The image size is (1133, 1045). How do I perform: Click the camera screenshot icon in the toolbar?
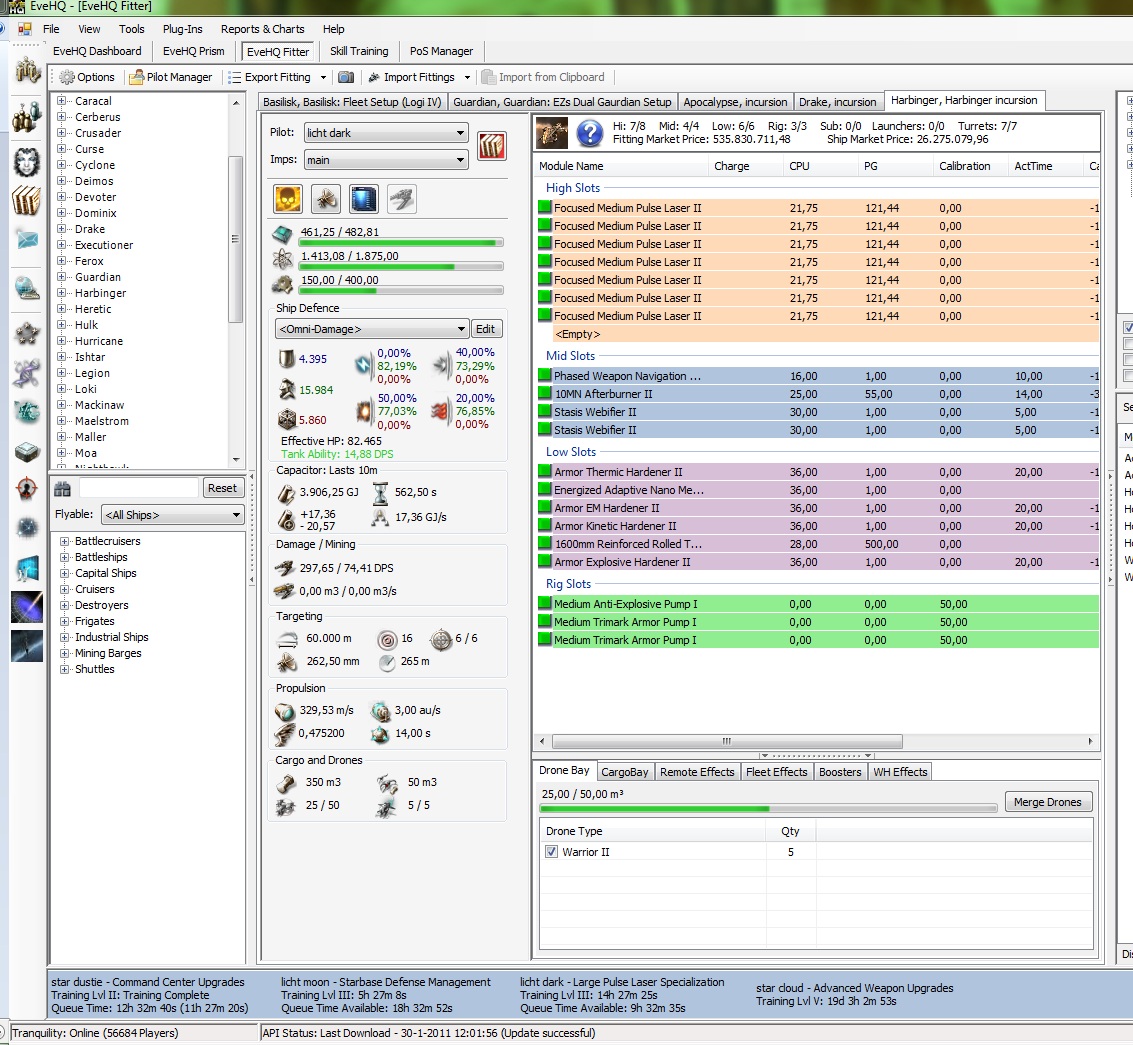(346, 77)
